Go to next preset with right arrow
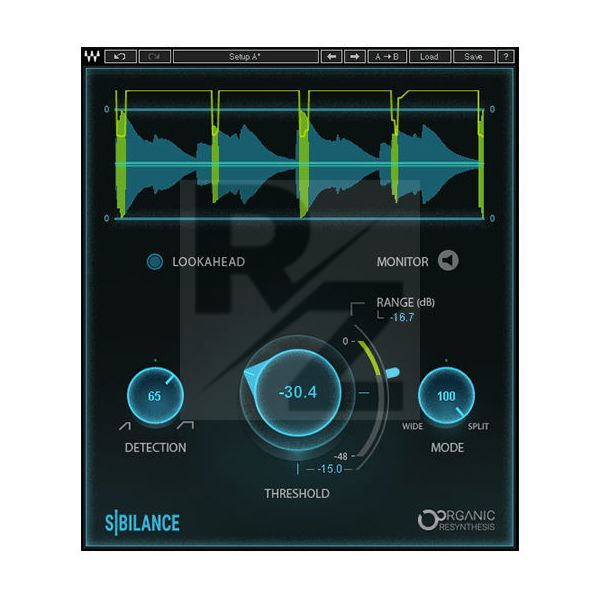600x600 pixels. (355, 57)
